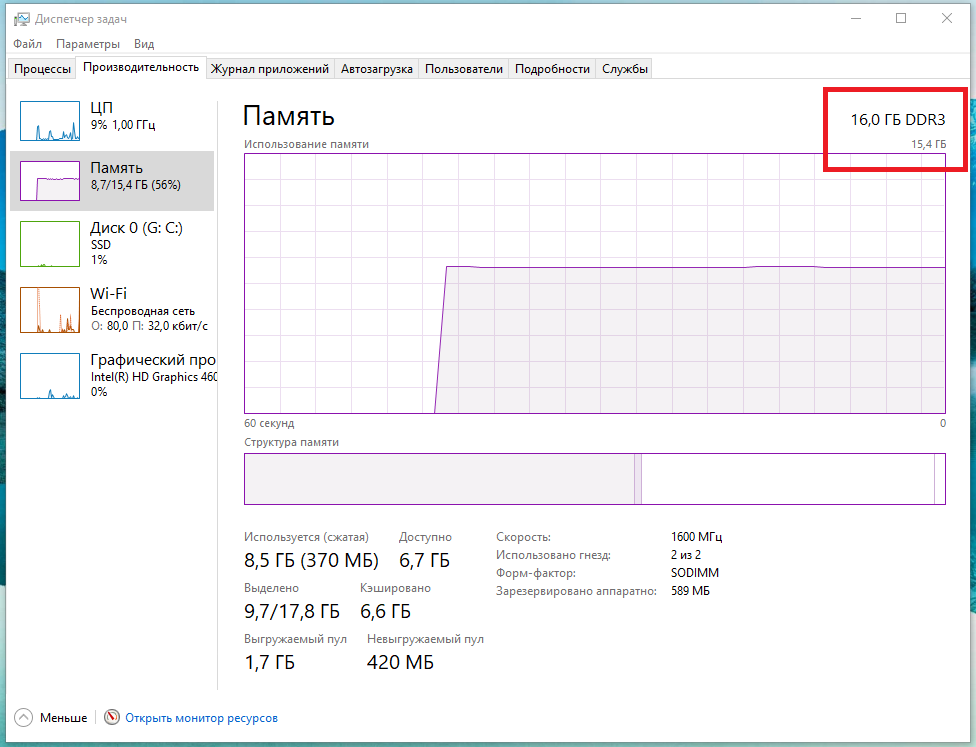
Task: Click Открыть монитор ресурсов link
Action: pyautogui.click(x=202, y=718)
